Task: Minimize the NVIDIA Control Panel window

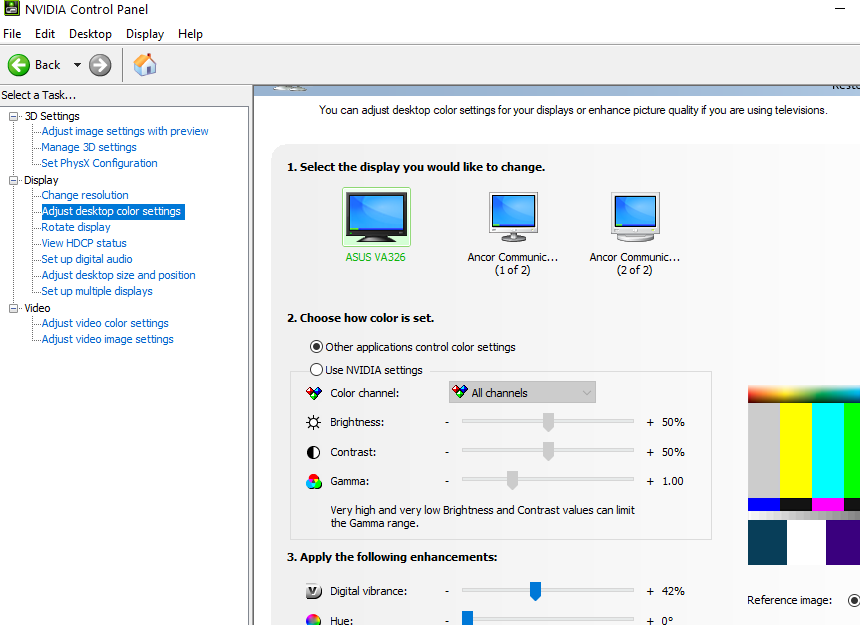Action: 840,9
